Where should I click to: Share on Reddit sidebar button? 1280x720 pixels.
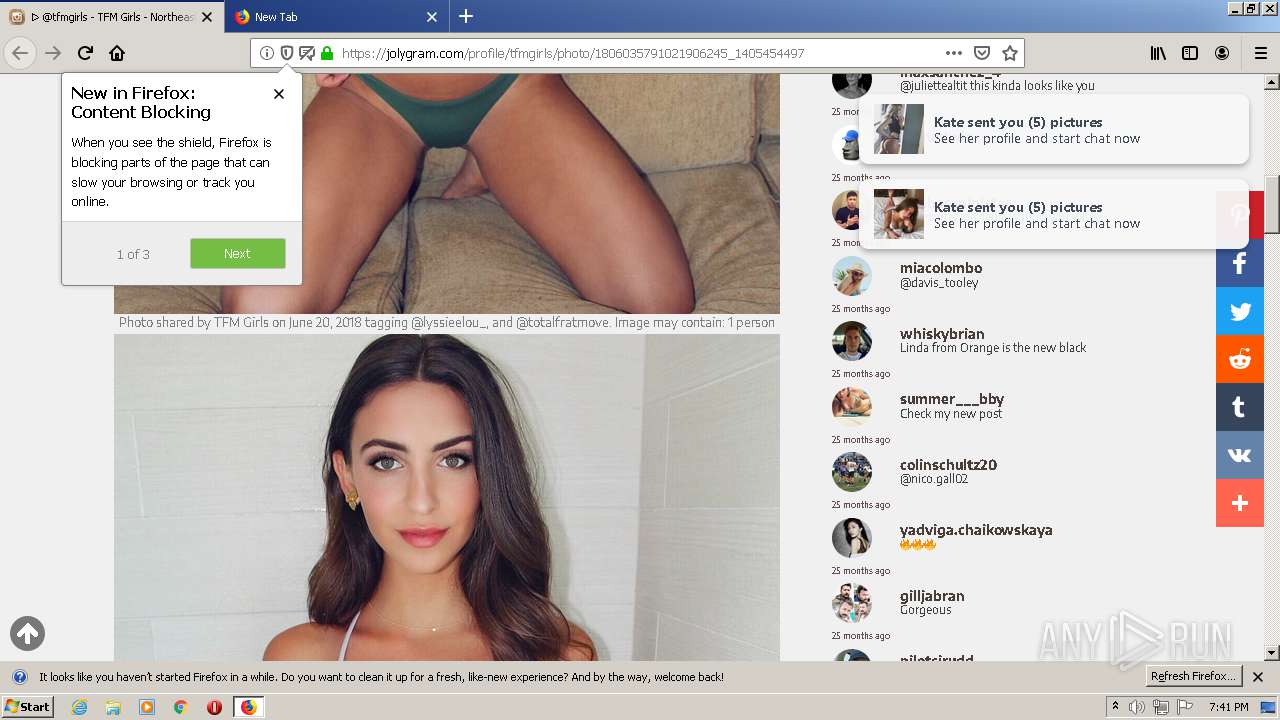tap(1240, 359)
